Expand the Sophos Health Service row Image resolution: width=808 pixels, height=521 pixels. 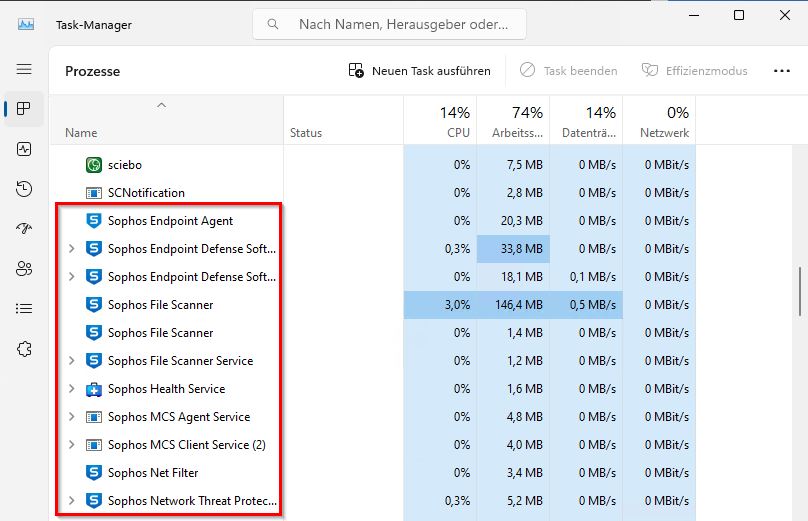click(x=71, y=389)
